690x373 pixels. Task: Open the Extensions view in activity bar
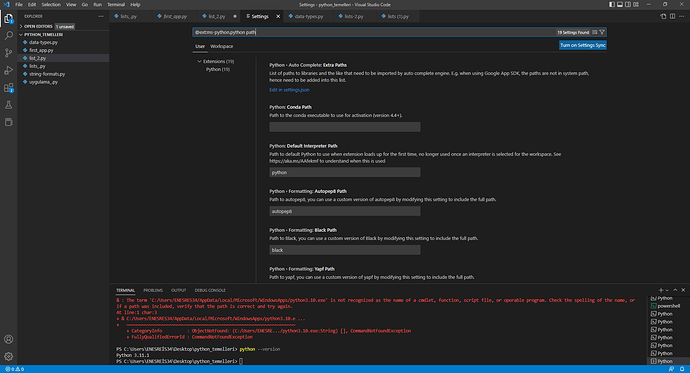point(8,88)
